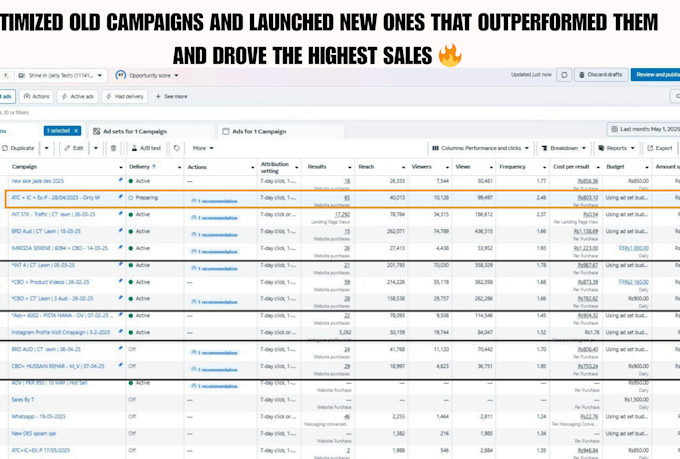
Task: Open the Reports dropdown
Action: (x=616, y=148)
